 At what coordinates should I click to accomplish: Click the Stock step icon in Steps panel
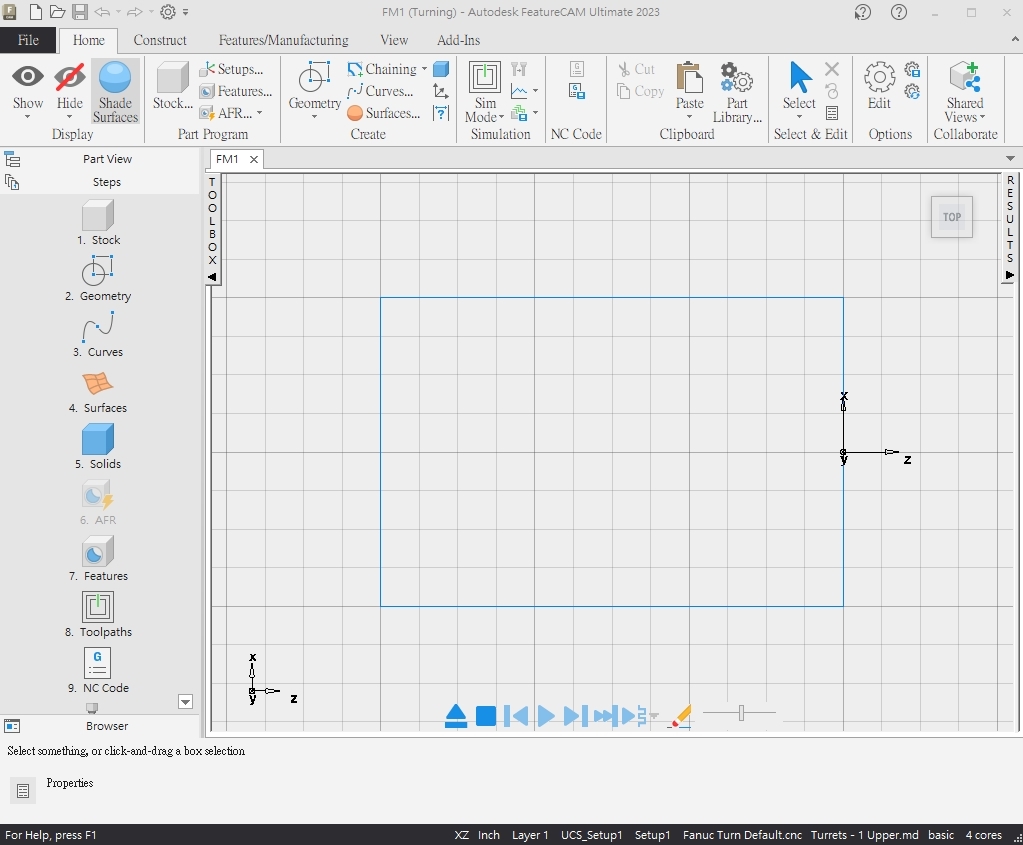[x=97, y=215]
